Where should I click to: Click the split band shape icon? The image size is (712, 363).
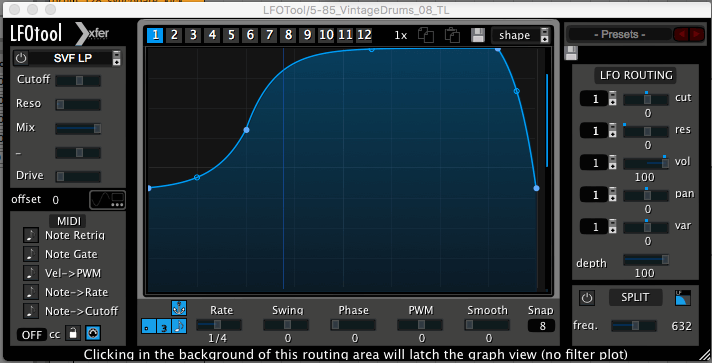(x=682, y=298)
